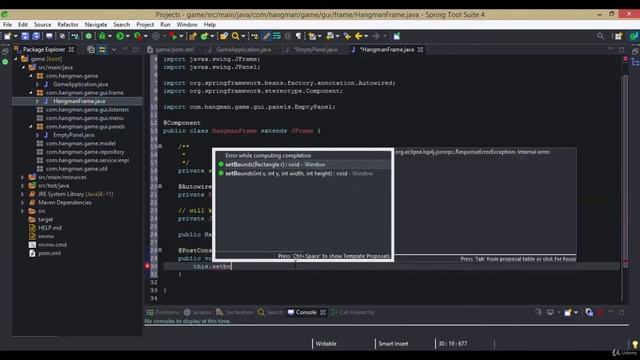Open the Refactor menu
This screenshot has width=640, height=360.
click(68, 25)
